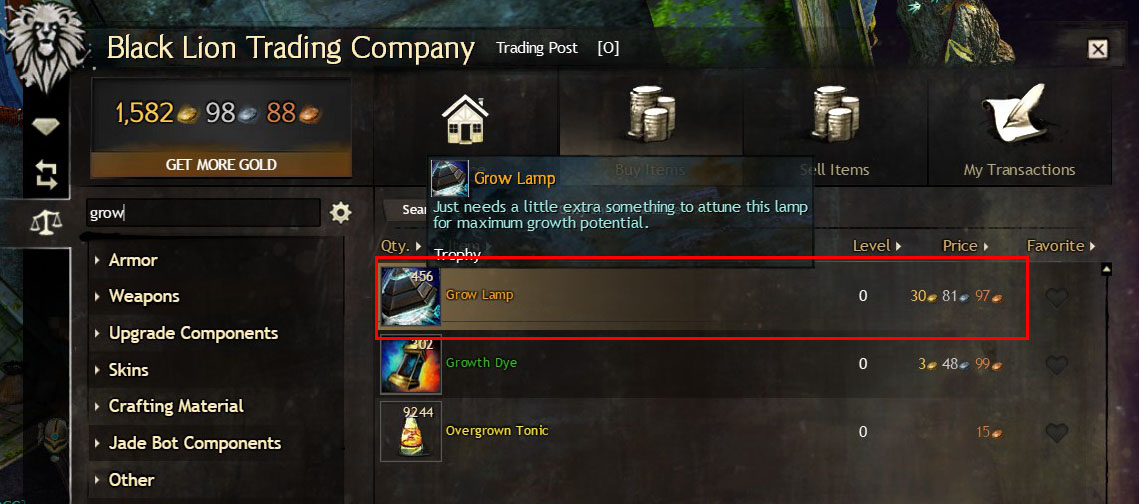Image resolution: width=1139 pixels, height=504 pixels.
Task: Select the Currency Exchange arrows icon
Action: coord(46,174)
